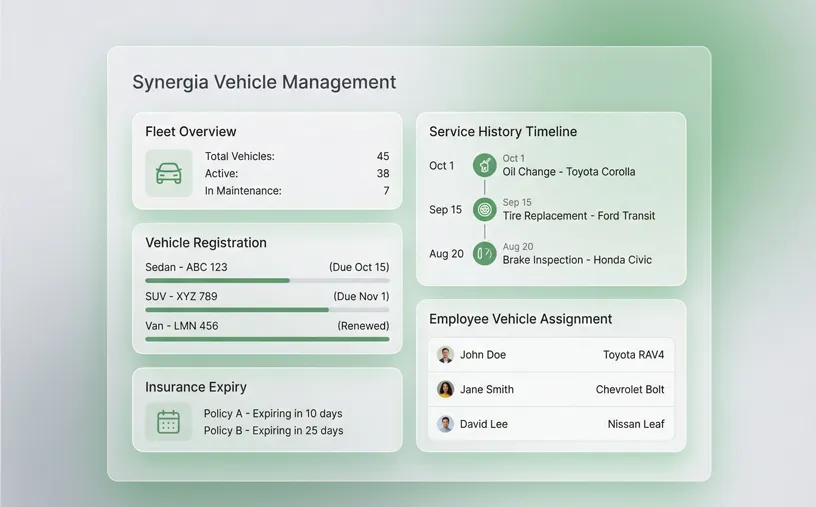Select the Van - LMN 456 label

point(182,326)
